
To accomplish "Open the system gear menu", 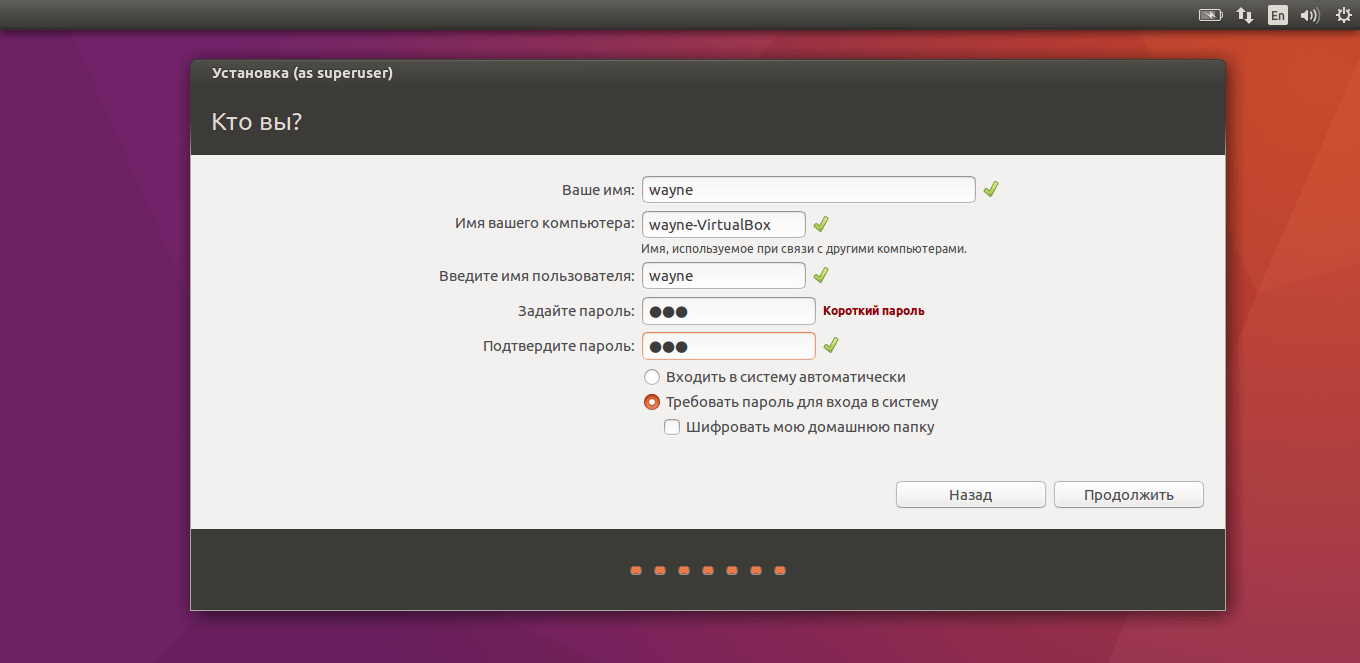I will click(x=1343, y=15).
